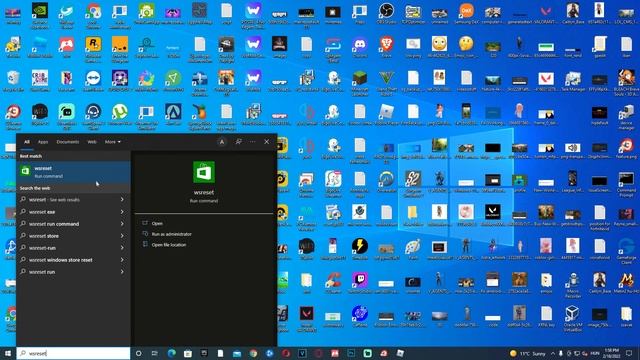
Task: Show hidden system tray icons chevron
Action: (553, 353)
